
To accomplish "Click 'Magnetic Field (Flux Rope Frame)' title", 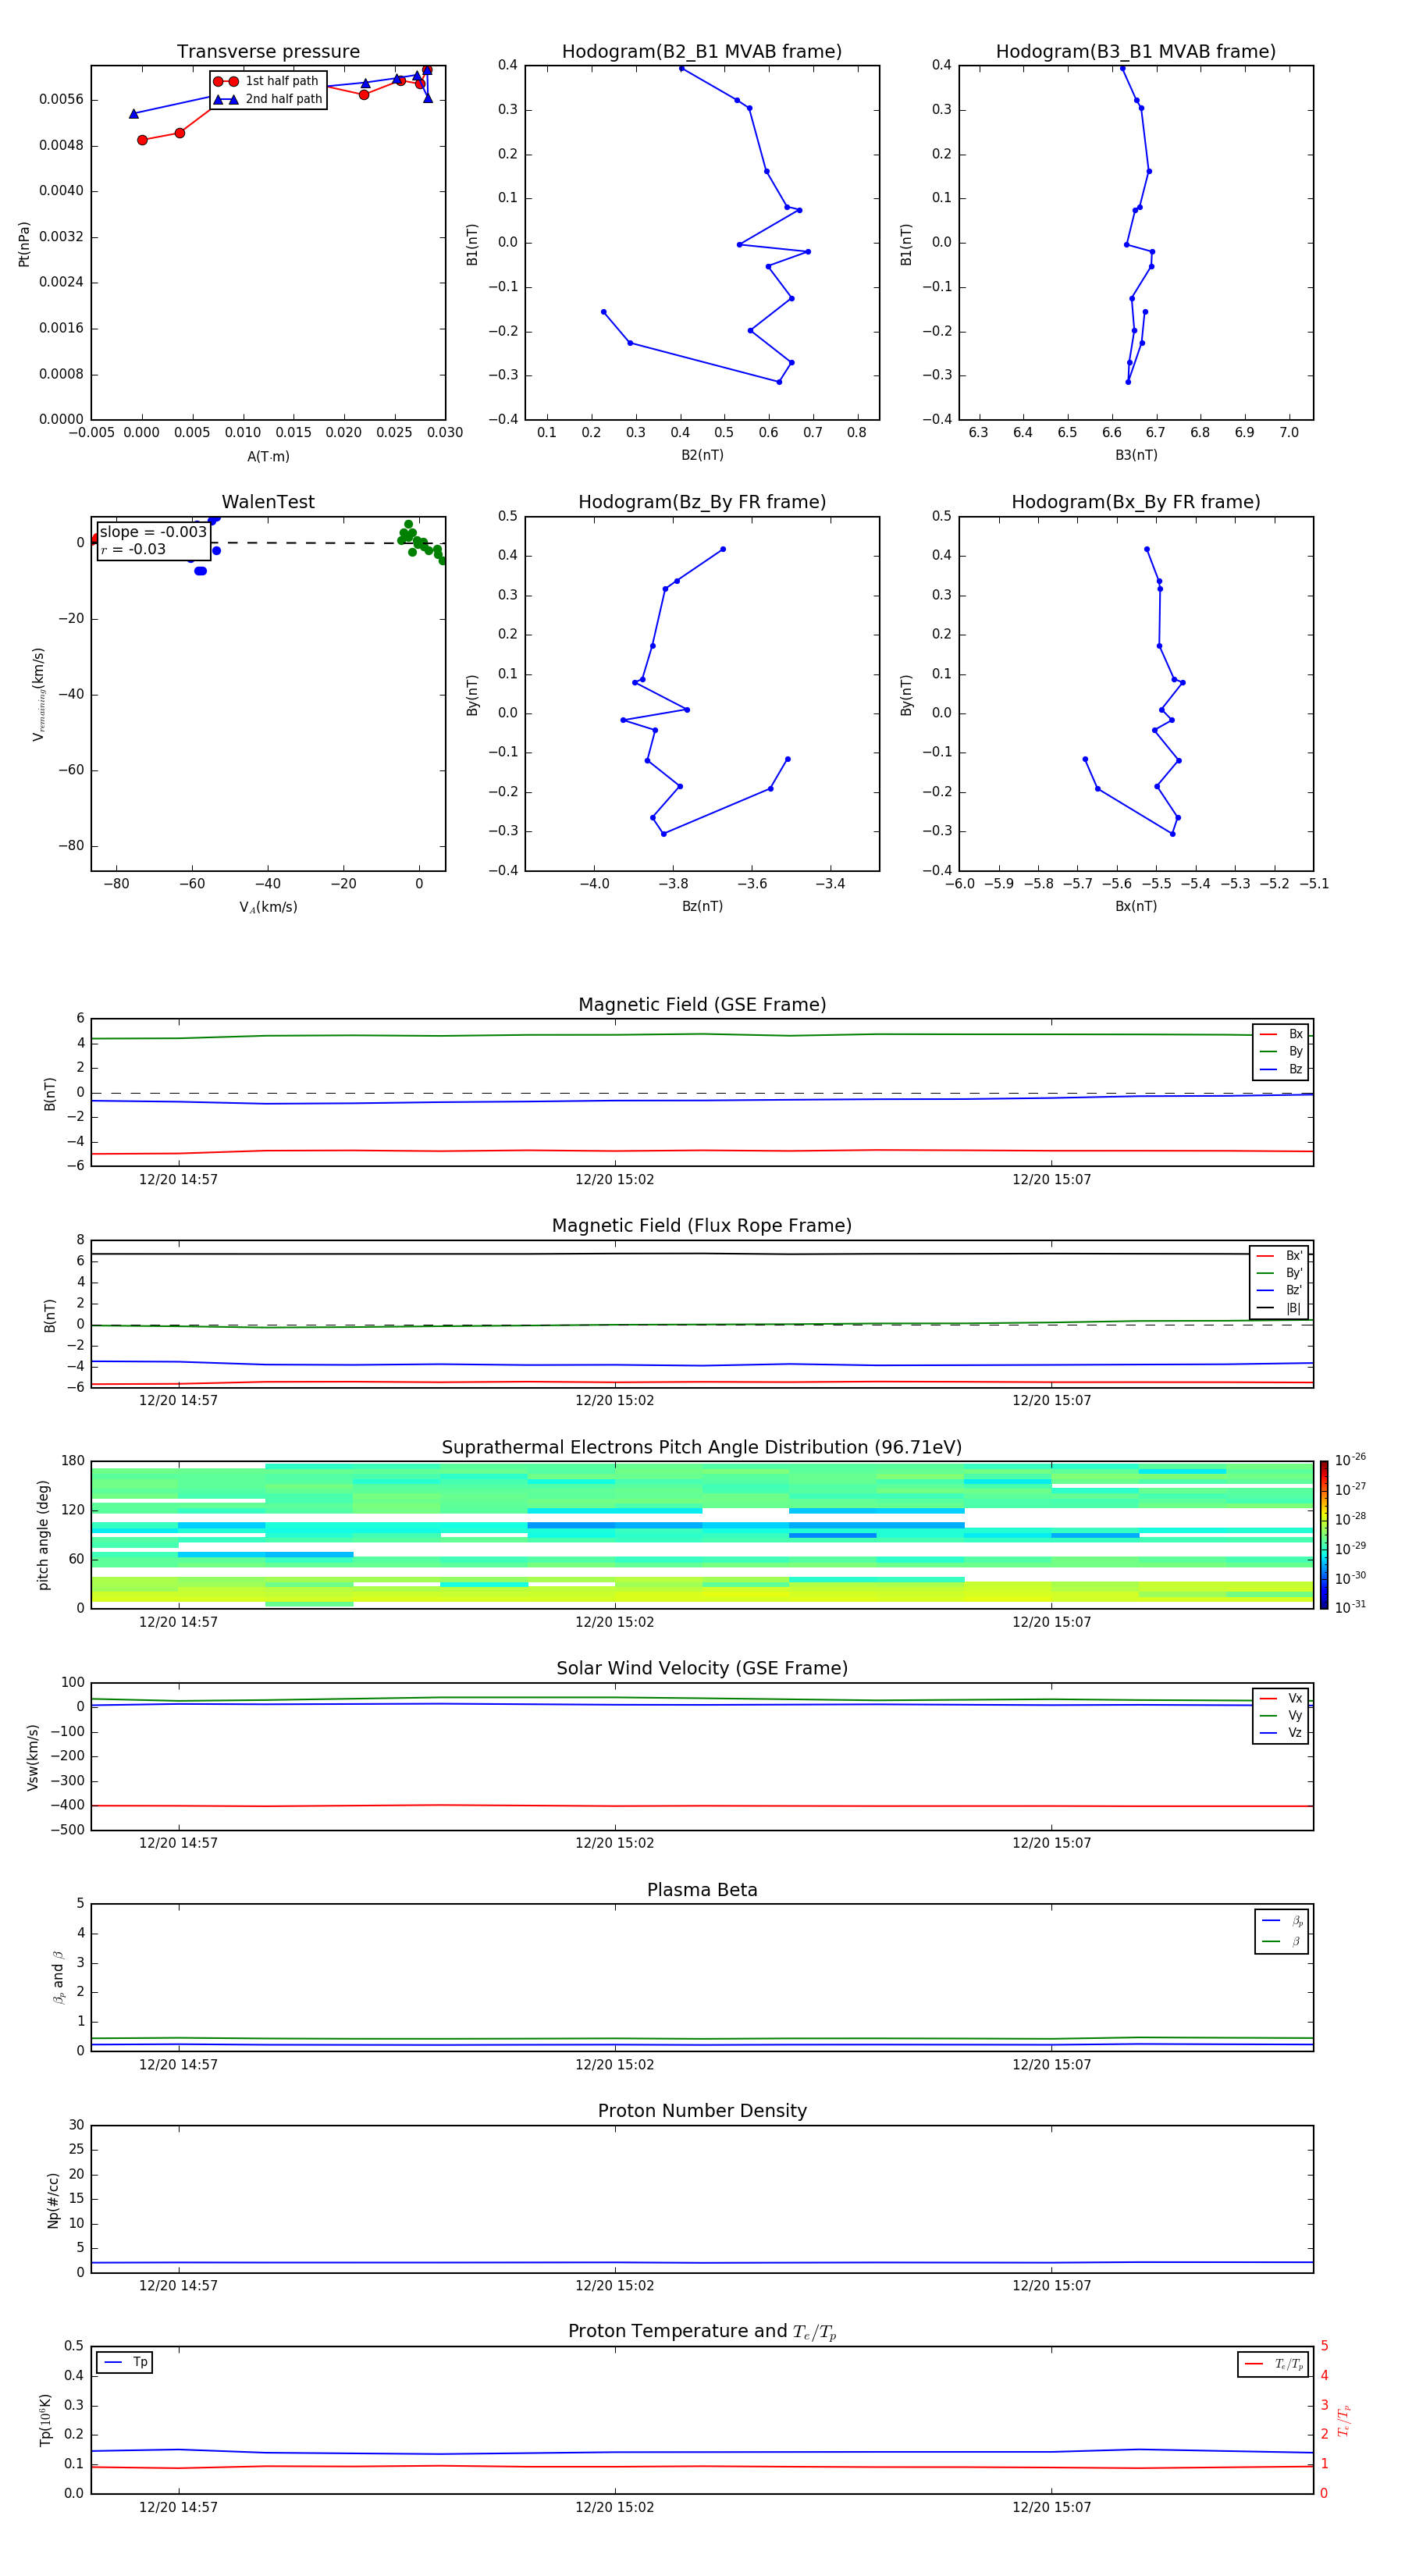I will tap(702, 1226).
